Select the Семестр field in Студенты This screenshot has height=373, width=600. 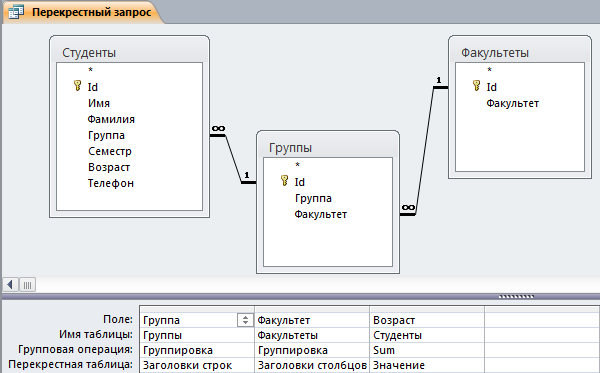[110, 151]
